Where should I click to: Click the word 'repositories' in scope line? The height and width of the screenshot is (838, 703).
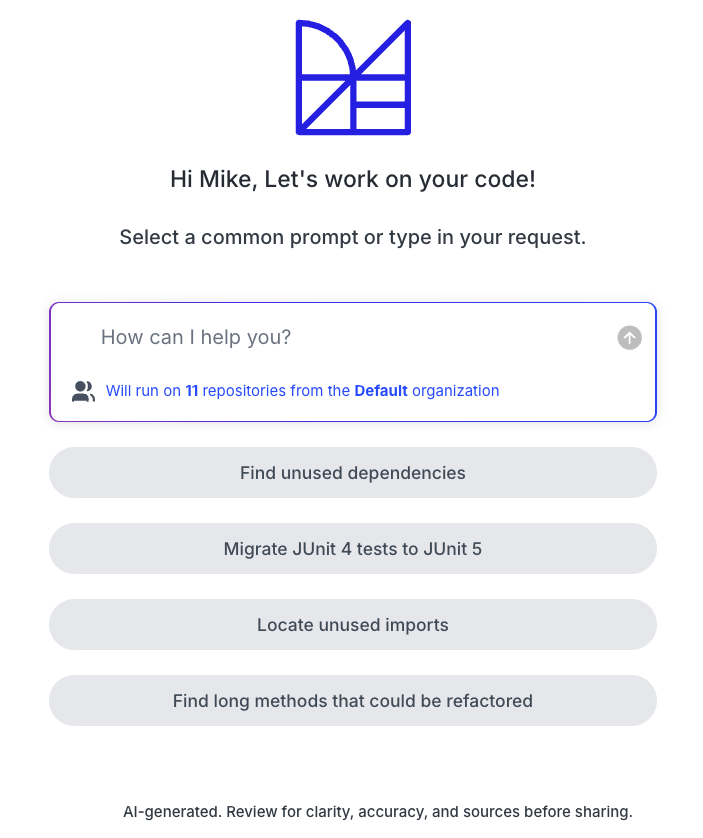pyautogui.click(x=244, y=391)
